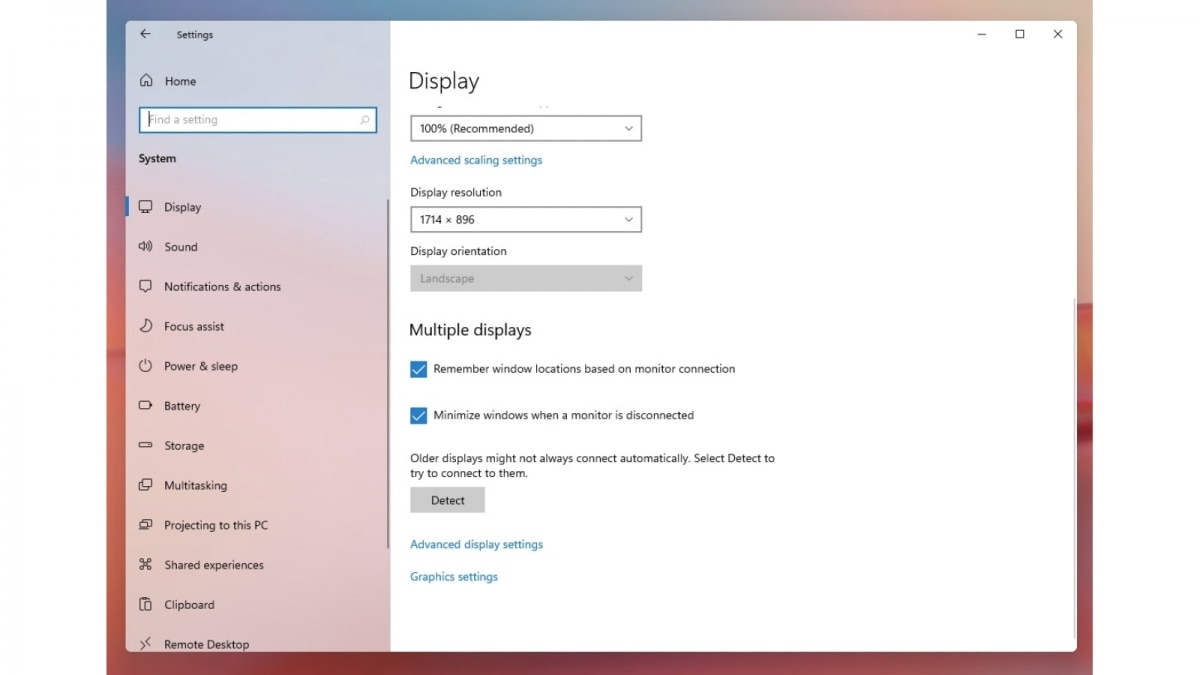Image resolution: width=1200 pixels, height=675 pixels.
Task: Go to Notifications & actions section
Action: 222,287
